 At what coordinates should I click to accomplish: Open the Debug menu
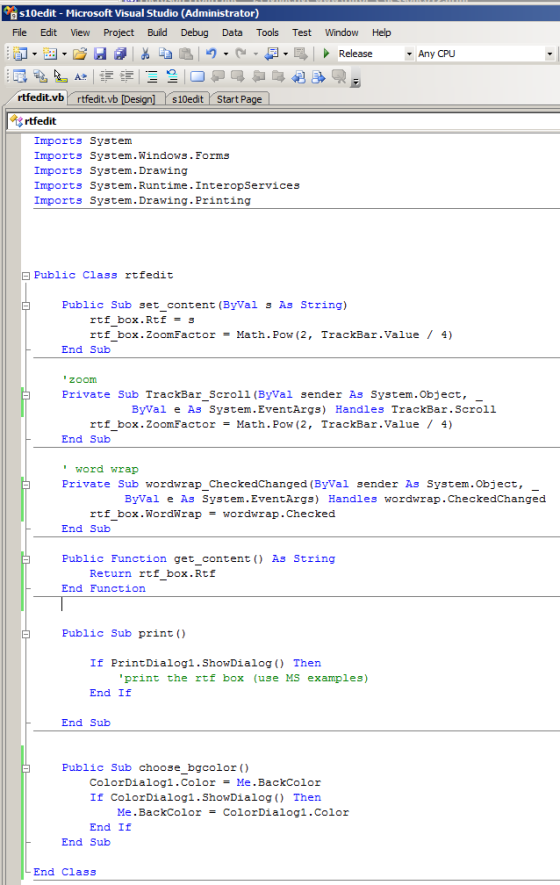pyautogui.click(x=194, y=33)
